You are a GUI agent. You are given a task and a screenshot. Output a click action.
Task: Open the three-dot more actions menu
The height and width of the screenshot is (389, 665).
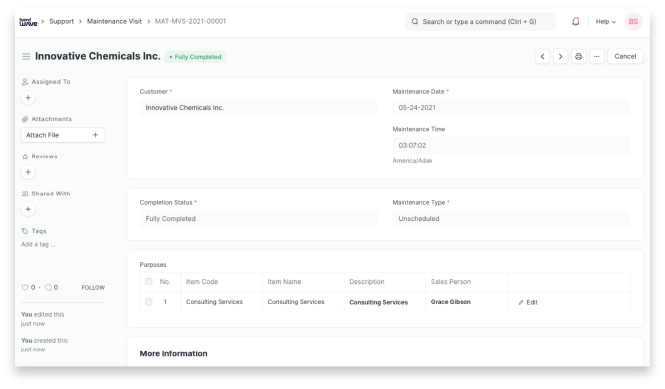coord(597,56)
